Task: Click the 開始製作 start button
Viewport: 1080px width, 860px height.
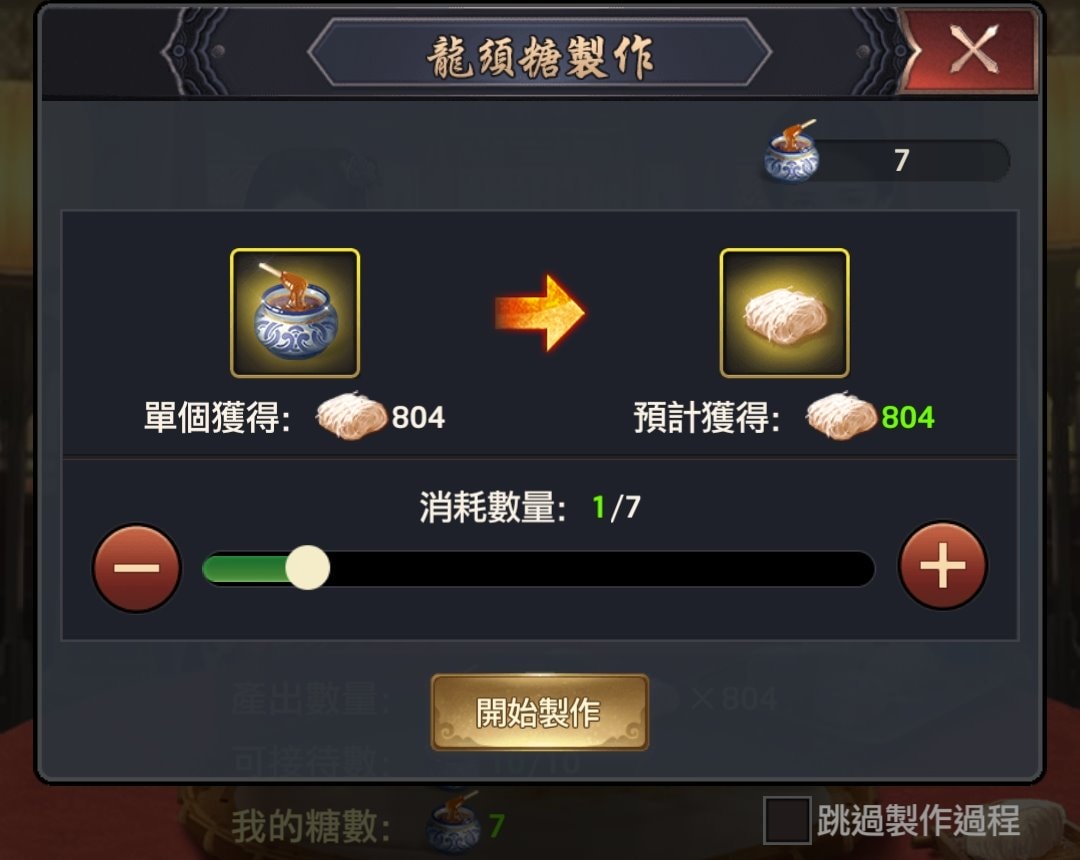Action: pyautogui.click(x=539, y=712)
